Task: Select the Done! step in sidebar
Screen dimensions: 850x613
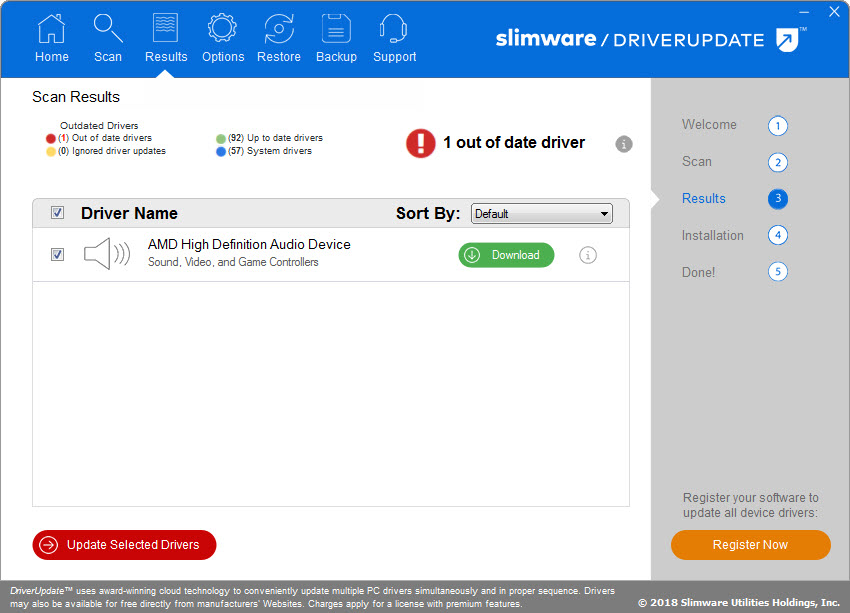Action: 698,272
